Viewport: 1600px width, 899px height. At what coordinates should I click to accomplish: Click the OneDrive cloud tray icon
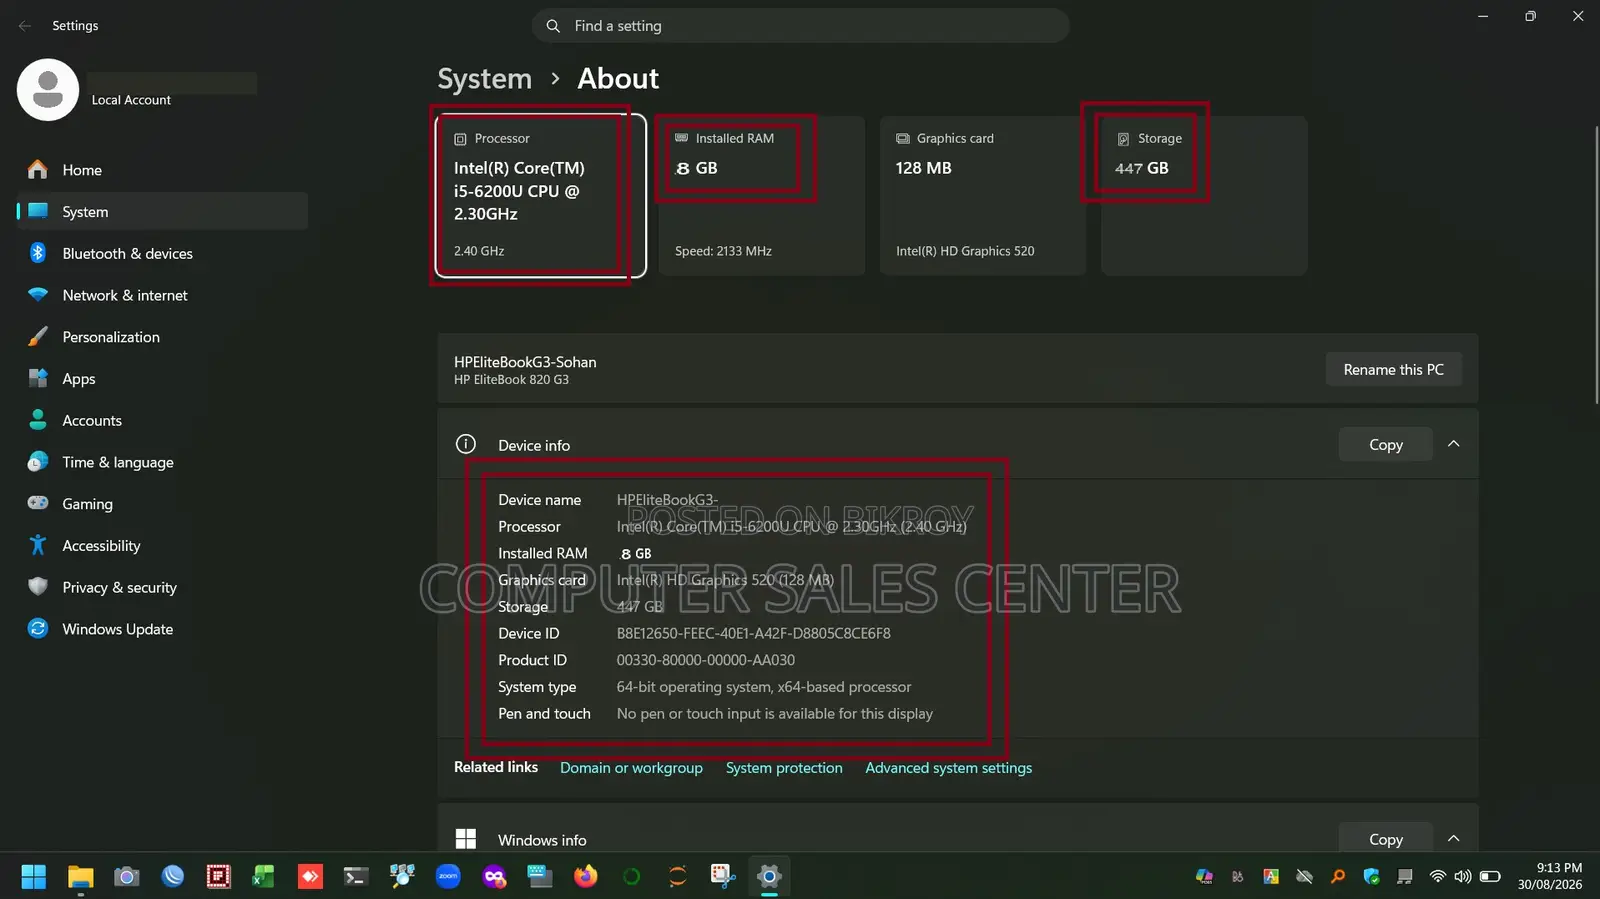[x=1304, y=877]
